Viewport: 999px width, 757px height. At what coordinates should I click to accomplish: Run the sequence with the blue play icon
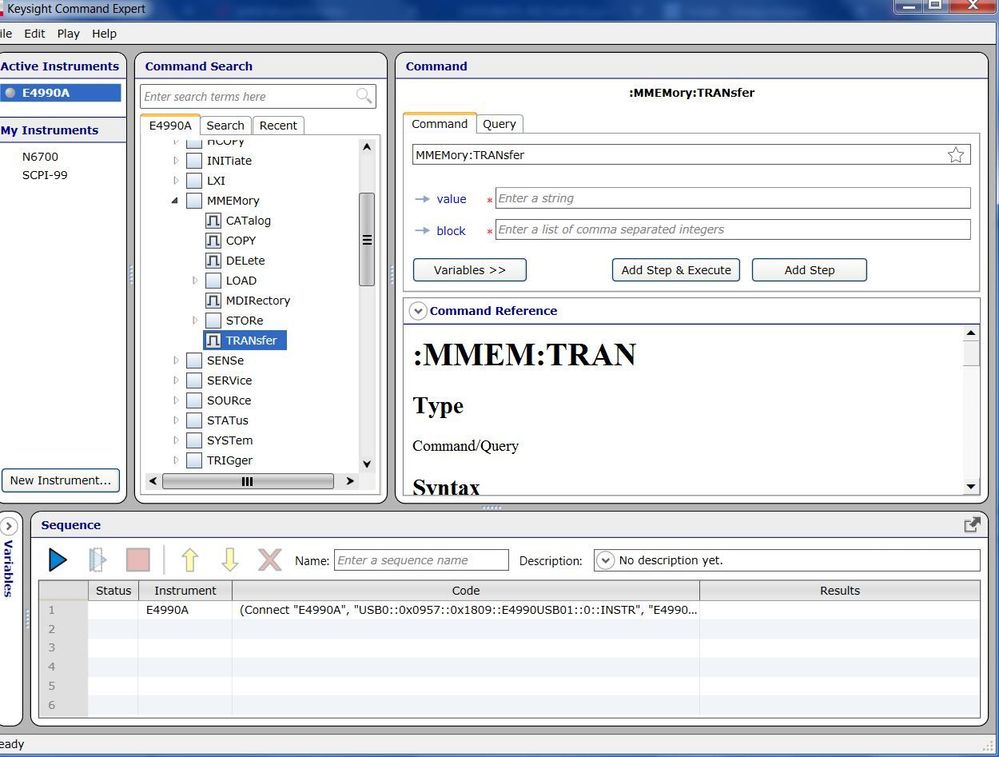tap(57, 560)
